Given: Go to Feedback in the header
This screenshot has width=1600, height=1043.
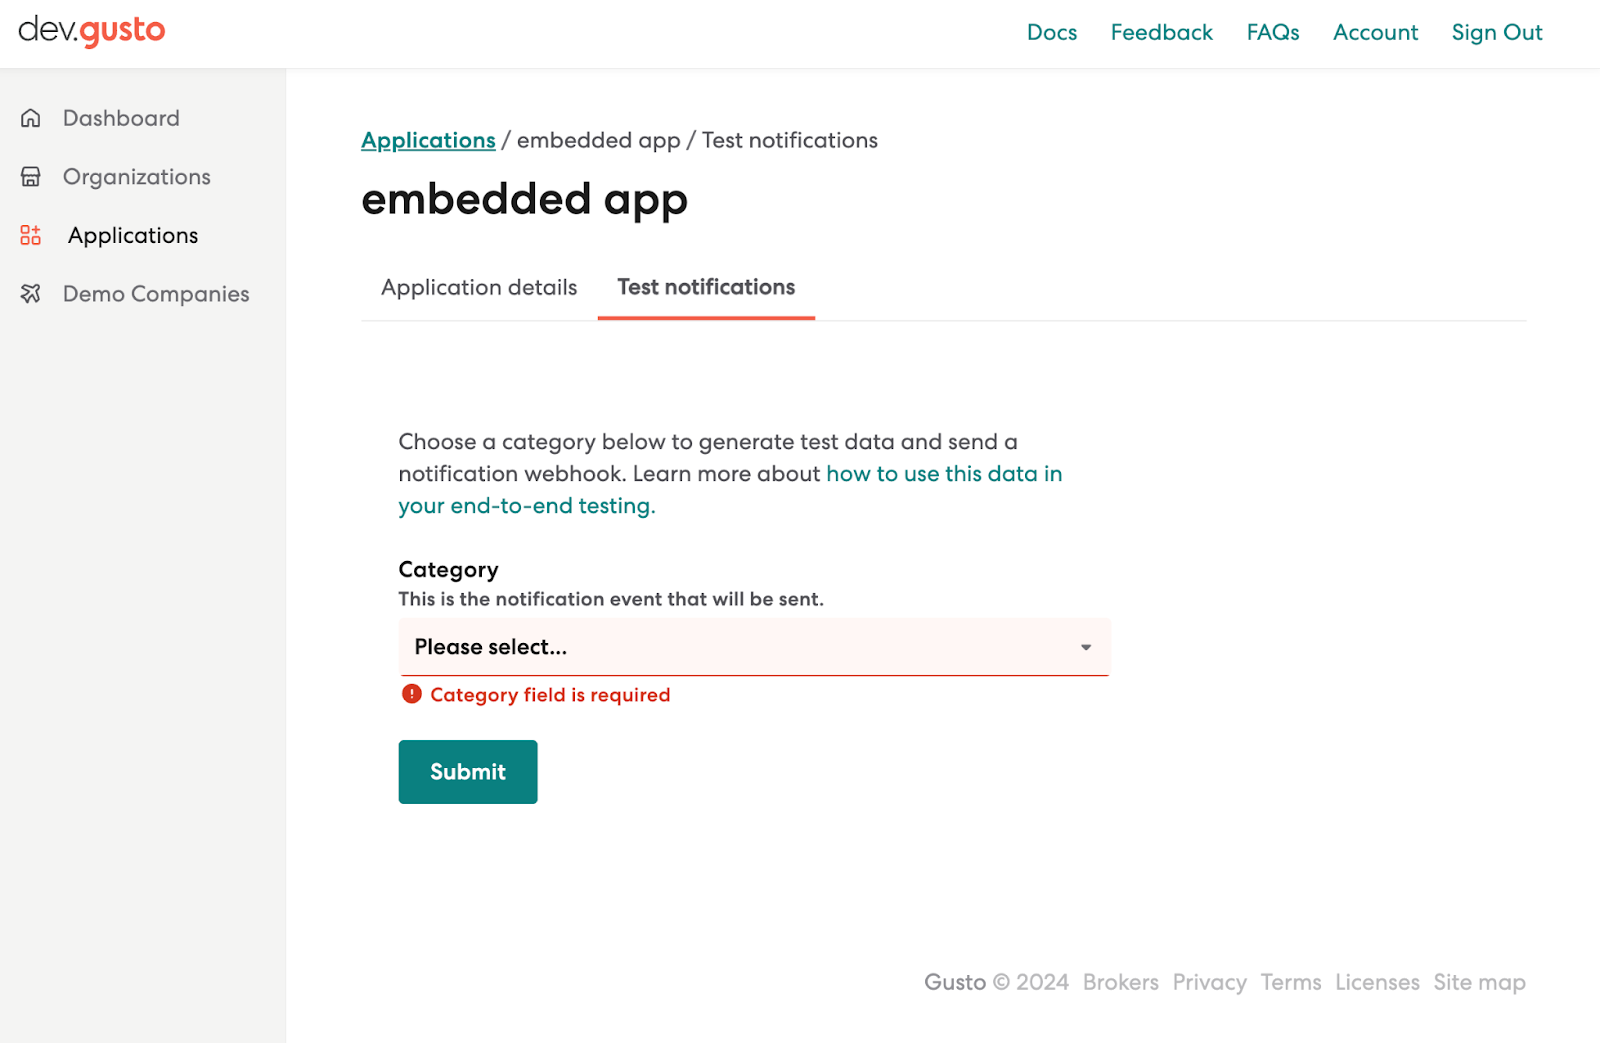Looking at the screenshot, I should coord(1162,33).
